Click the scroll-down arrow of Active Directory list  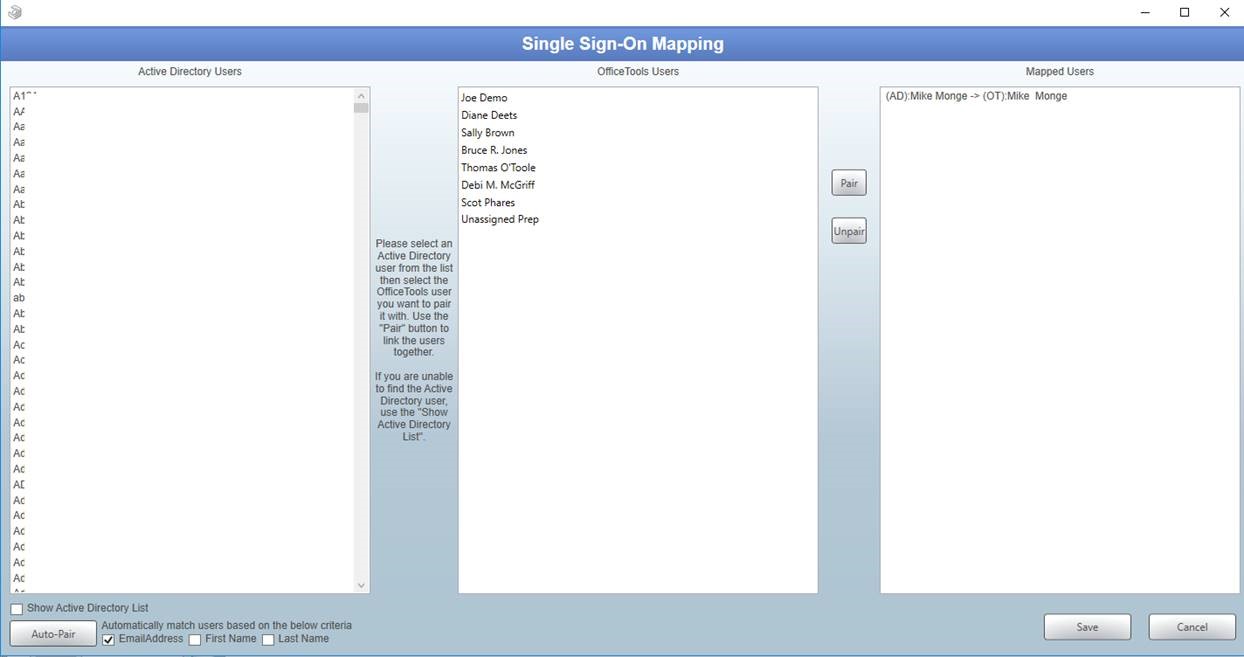point(361,586)
